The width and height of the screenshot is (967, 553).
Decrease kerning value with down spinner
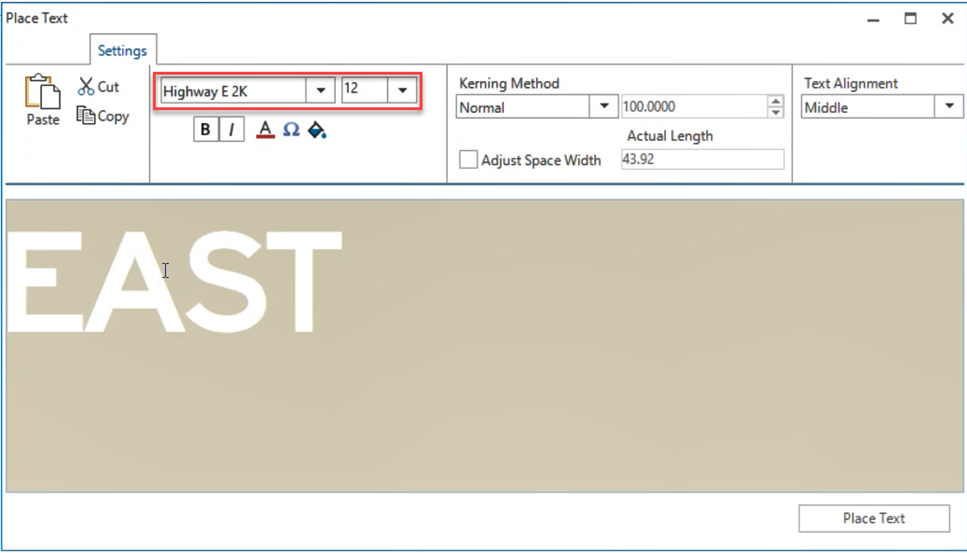[776, 112]
